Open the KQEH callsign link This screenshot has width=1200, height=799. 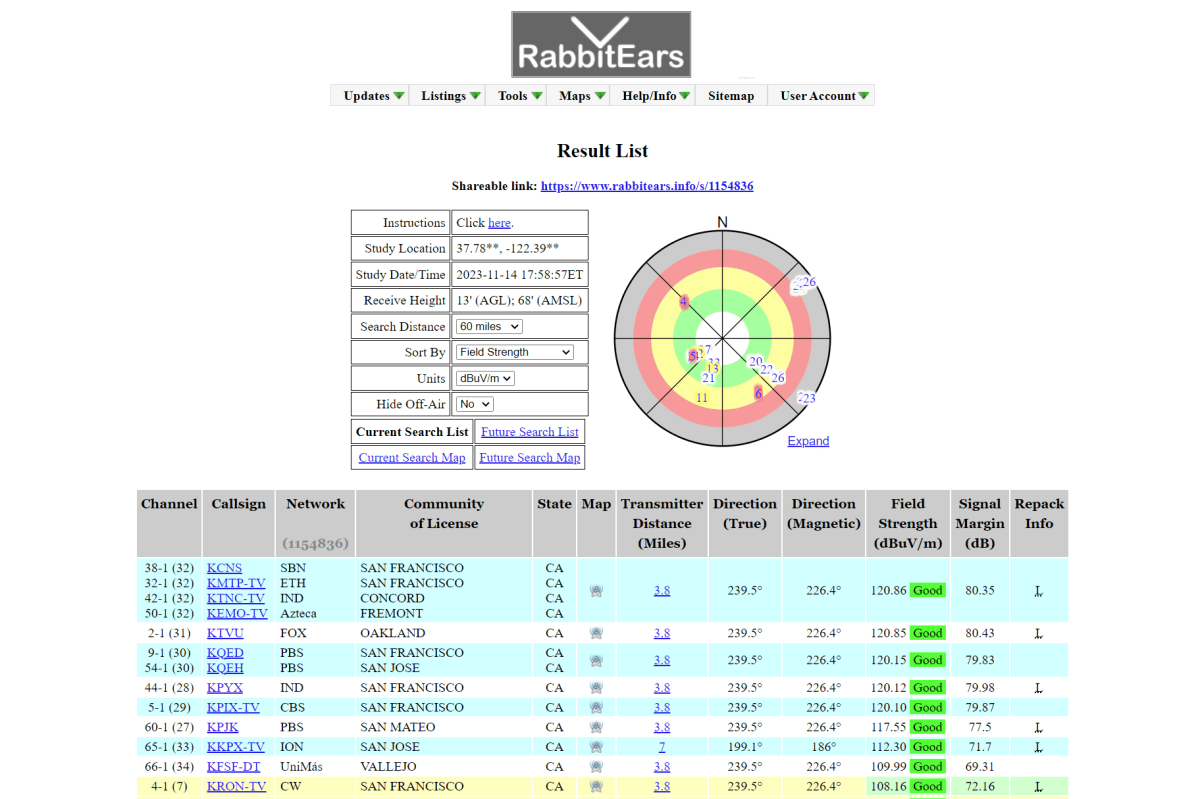[225, 668]
